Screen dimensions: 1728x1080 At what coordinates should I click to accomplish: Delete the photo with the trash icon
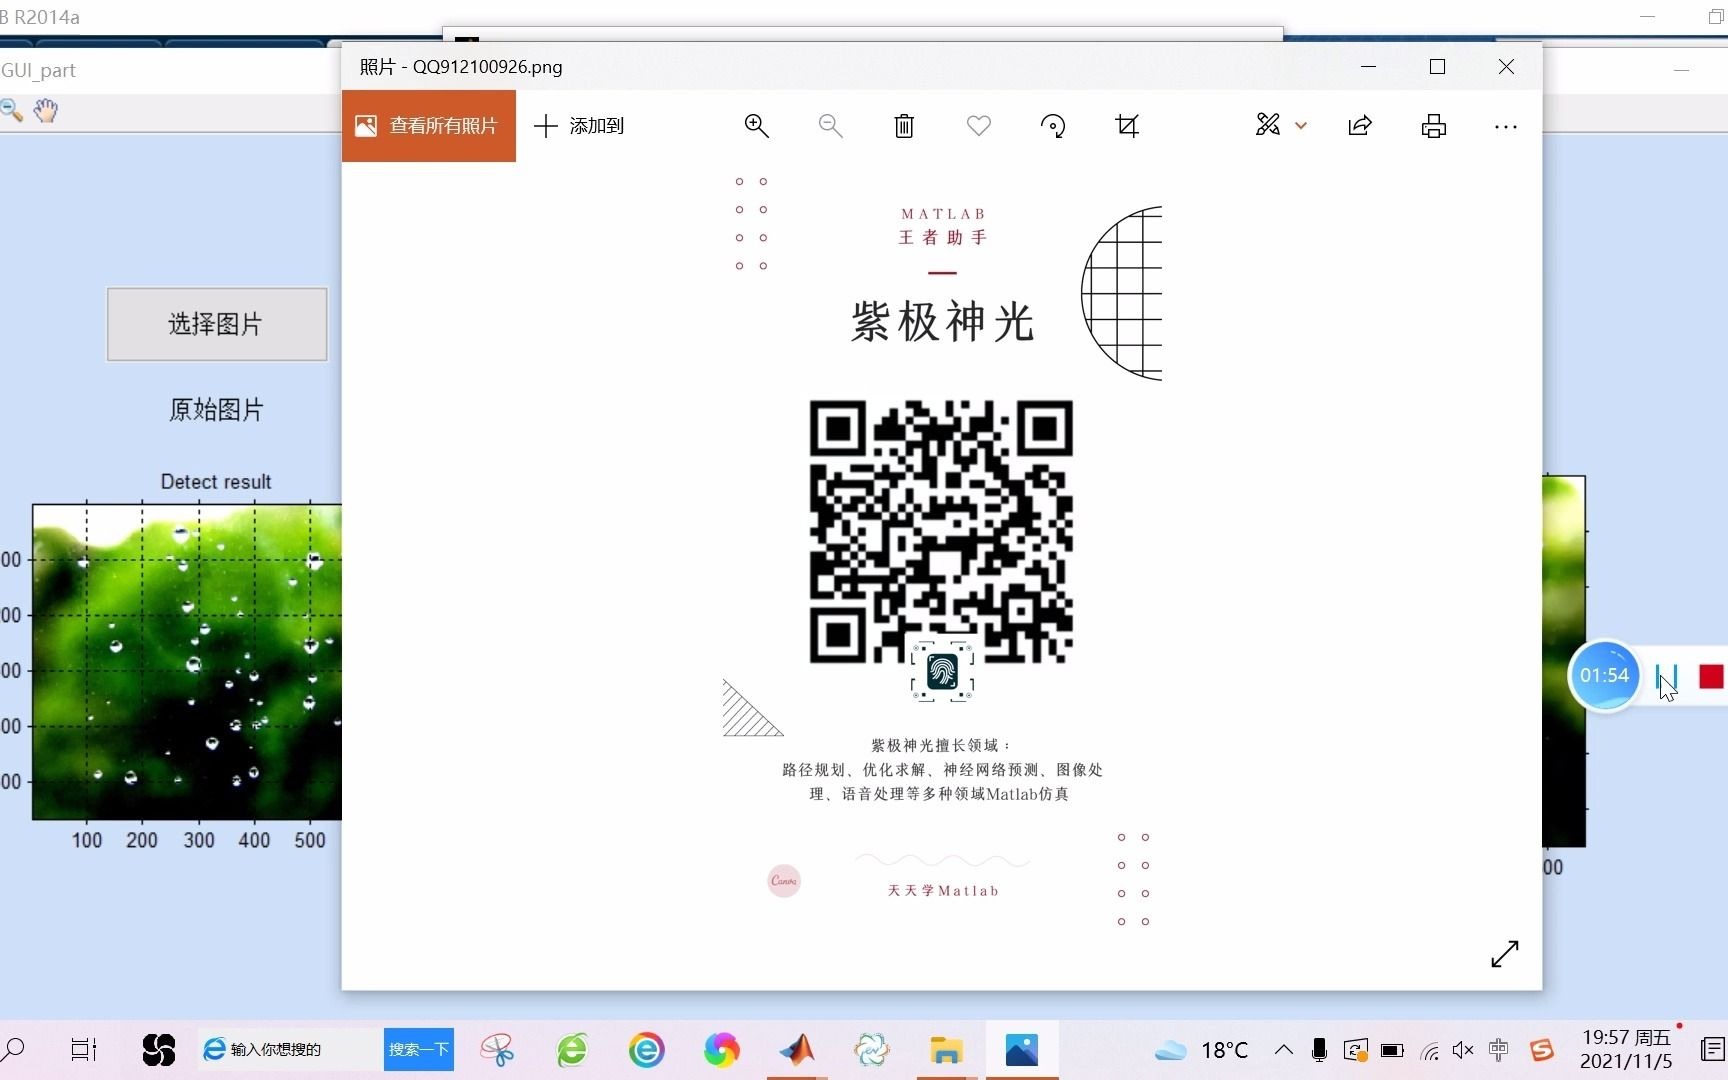pos(904,126)
